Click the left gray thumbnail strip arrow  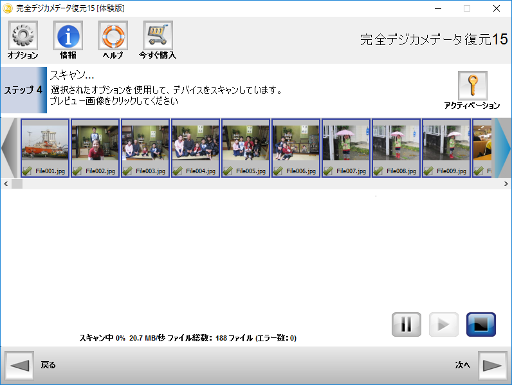pos(9,148)
